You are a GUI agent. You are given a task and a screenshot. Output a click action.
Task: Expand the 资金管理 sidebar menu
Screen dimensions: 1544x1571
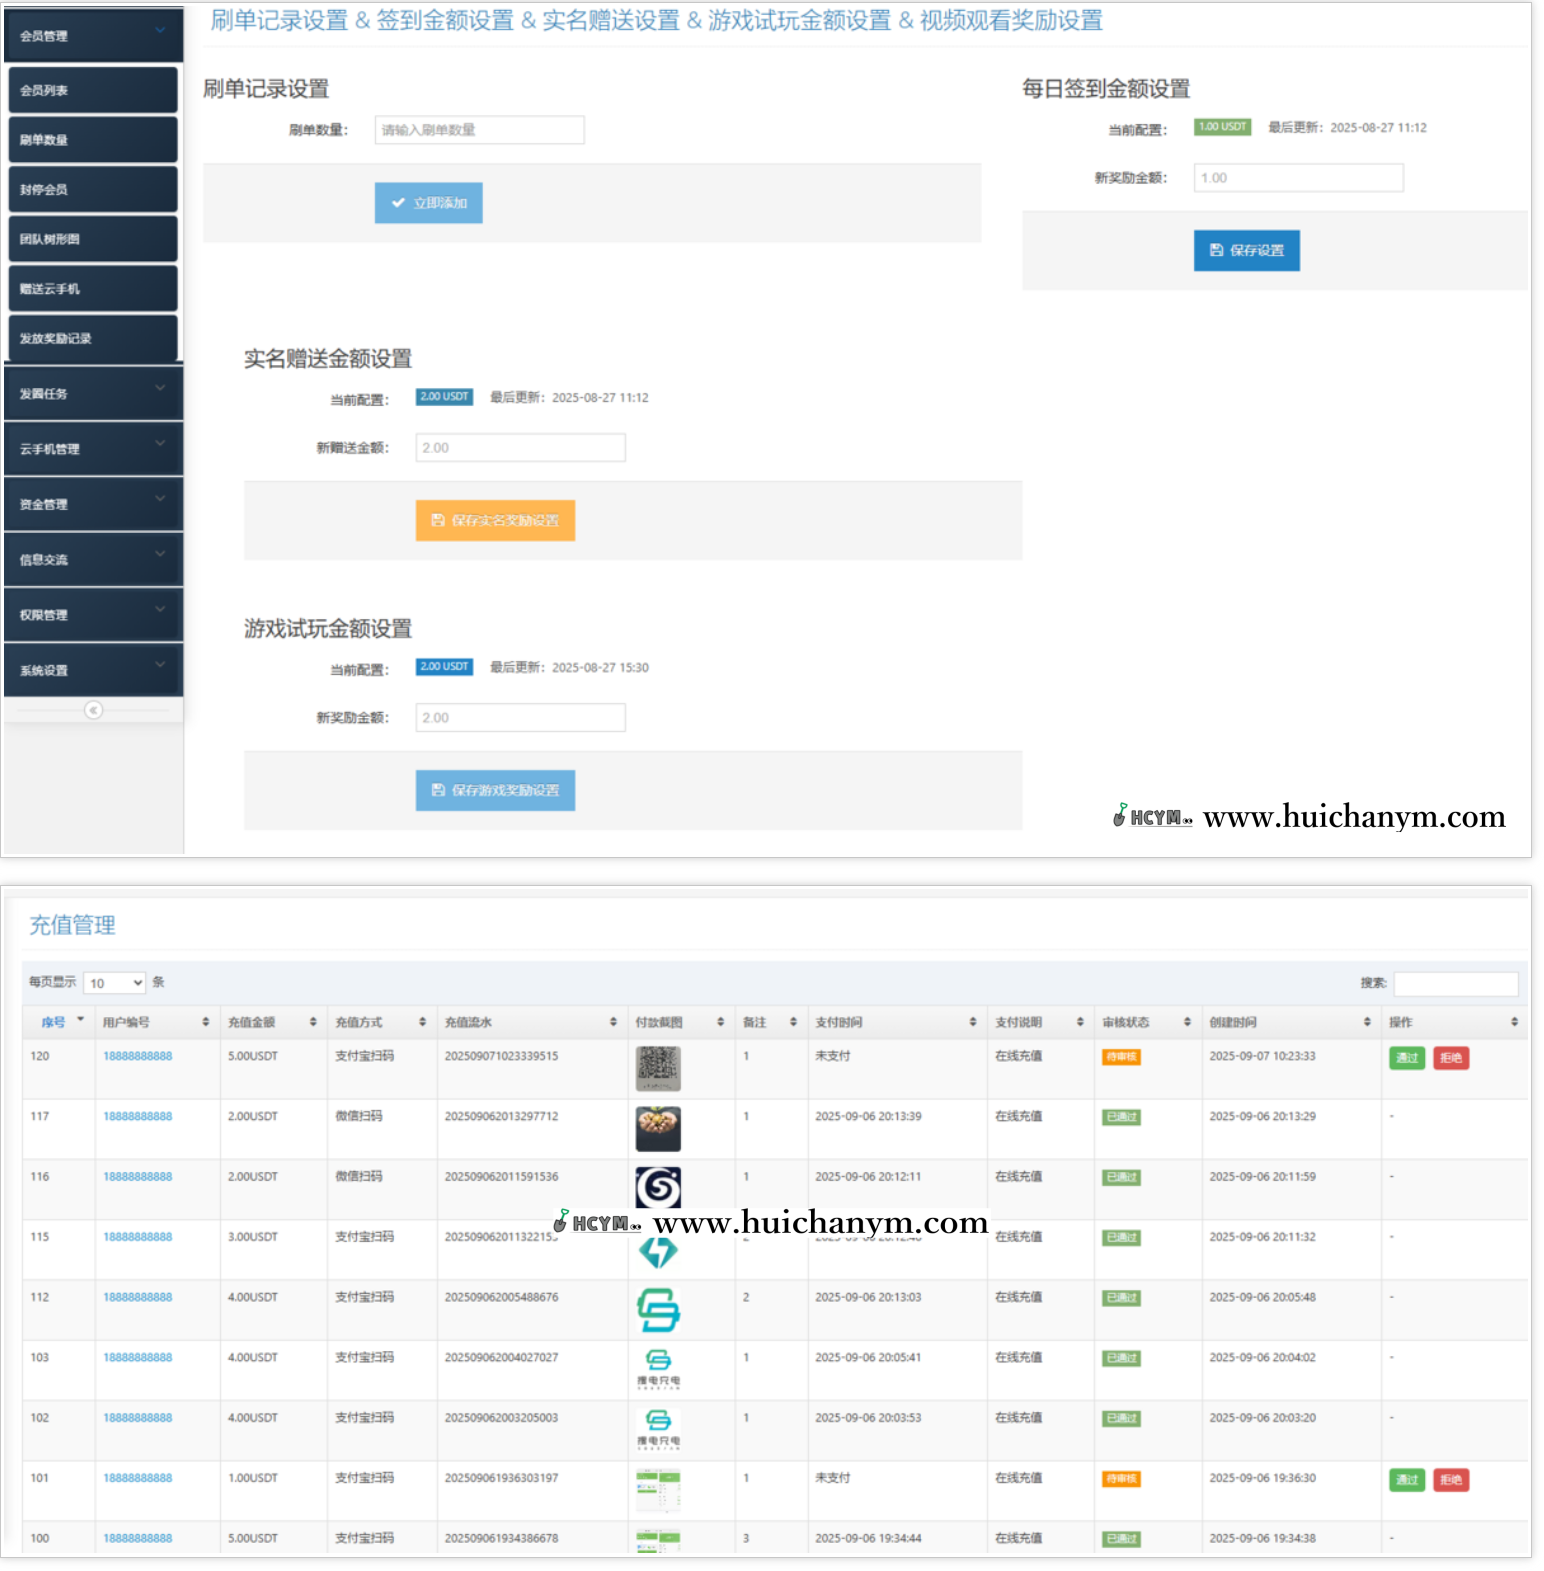click(x=93, y=504)
